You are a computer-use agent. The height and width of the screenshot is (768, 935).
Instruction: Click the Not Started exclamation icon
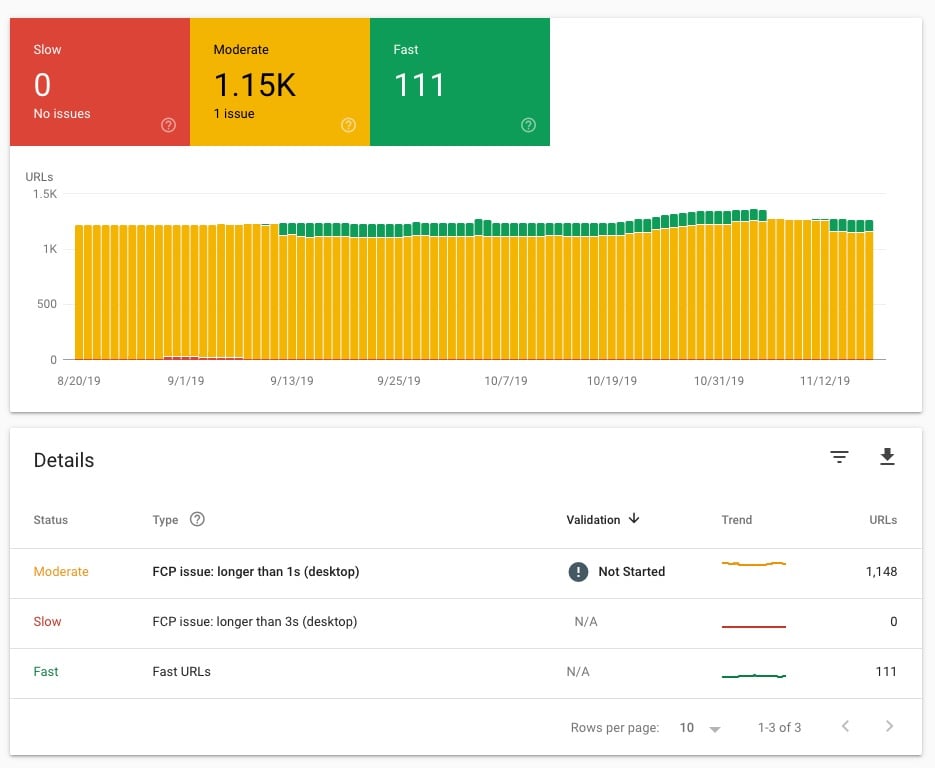pos(578,571)
